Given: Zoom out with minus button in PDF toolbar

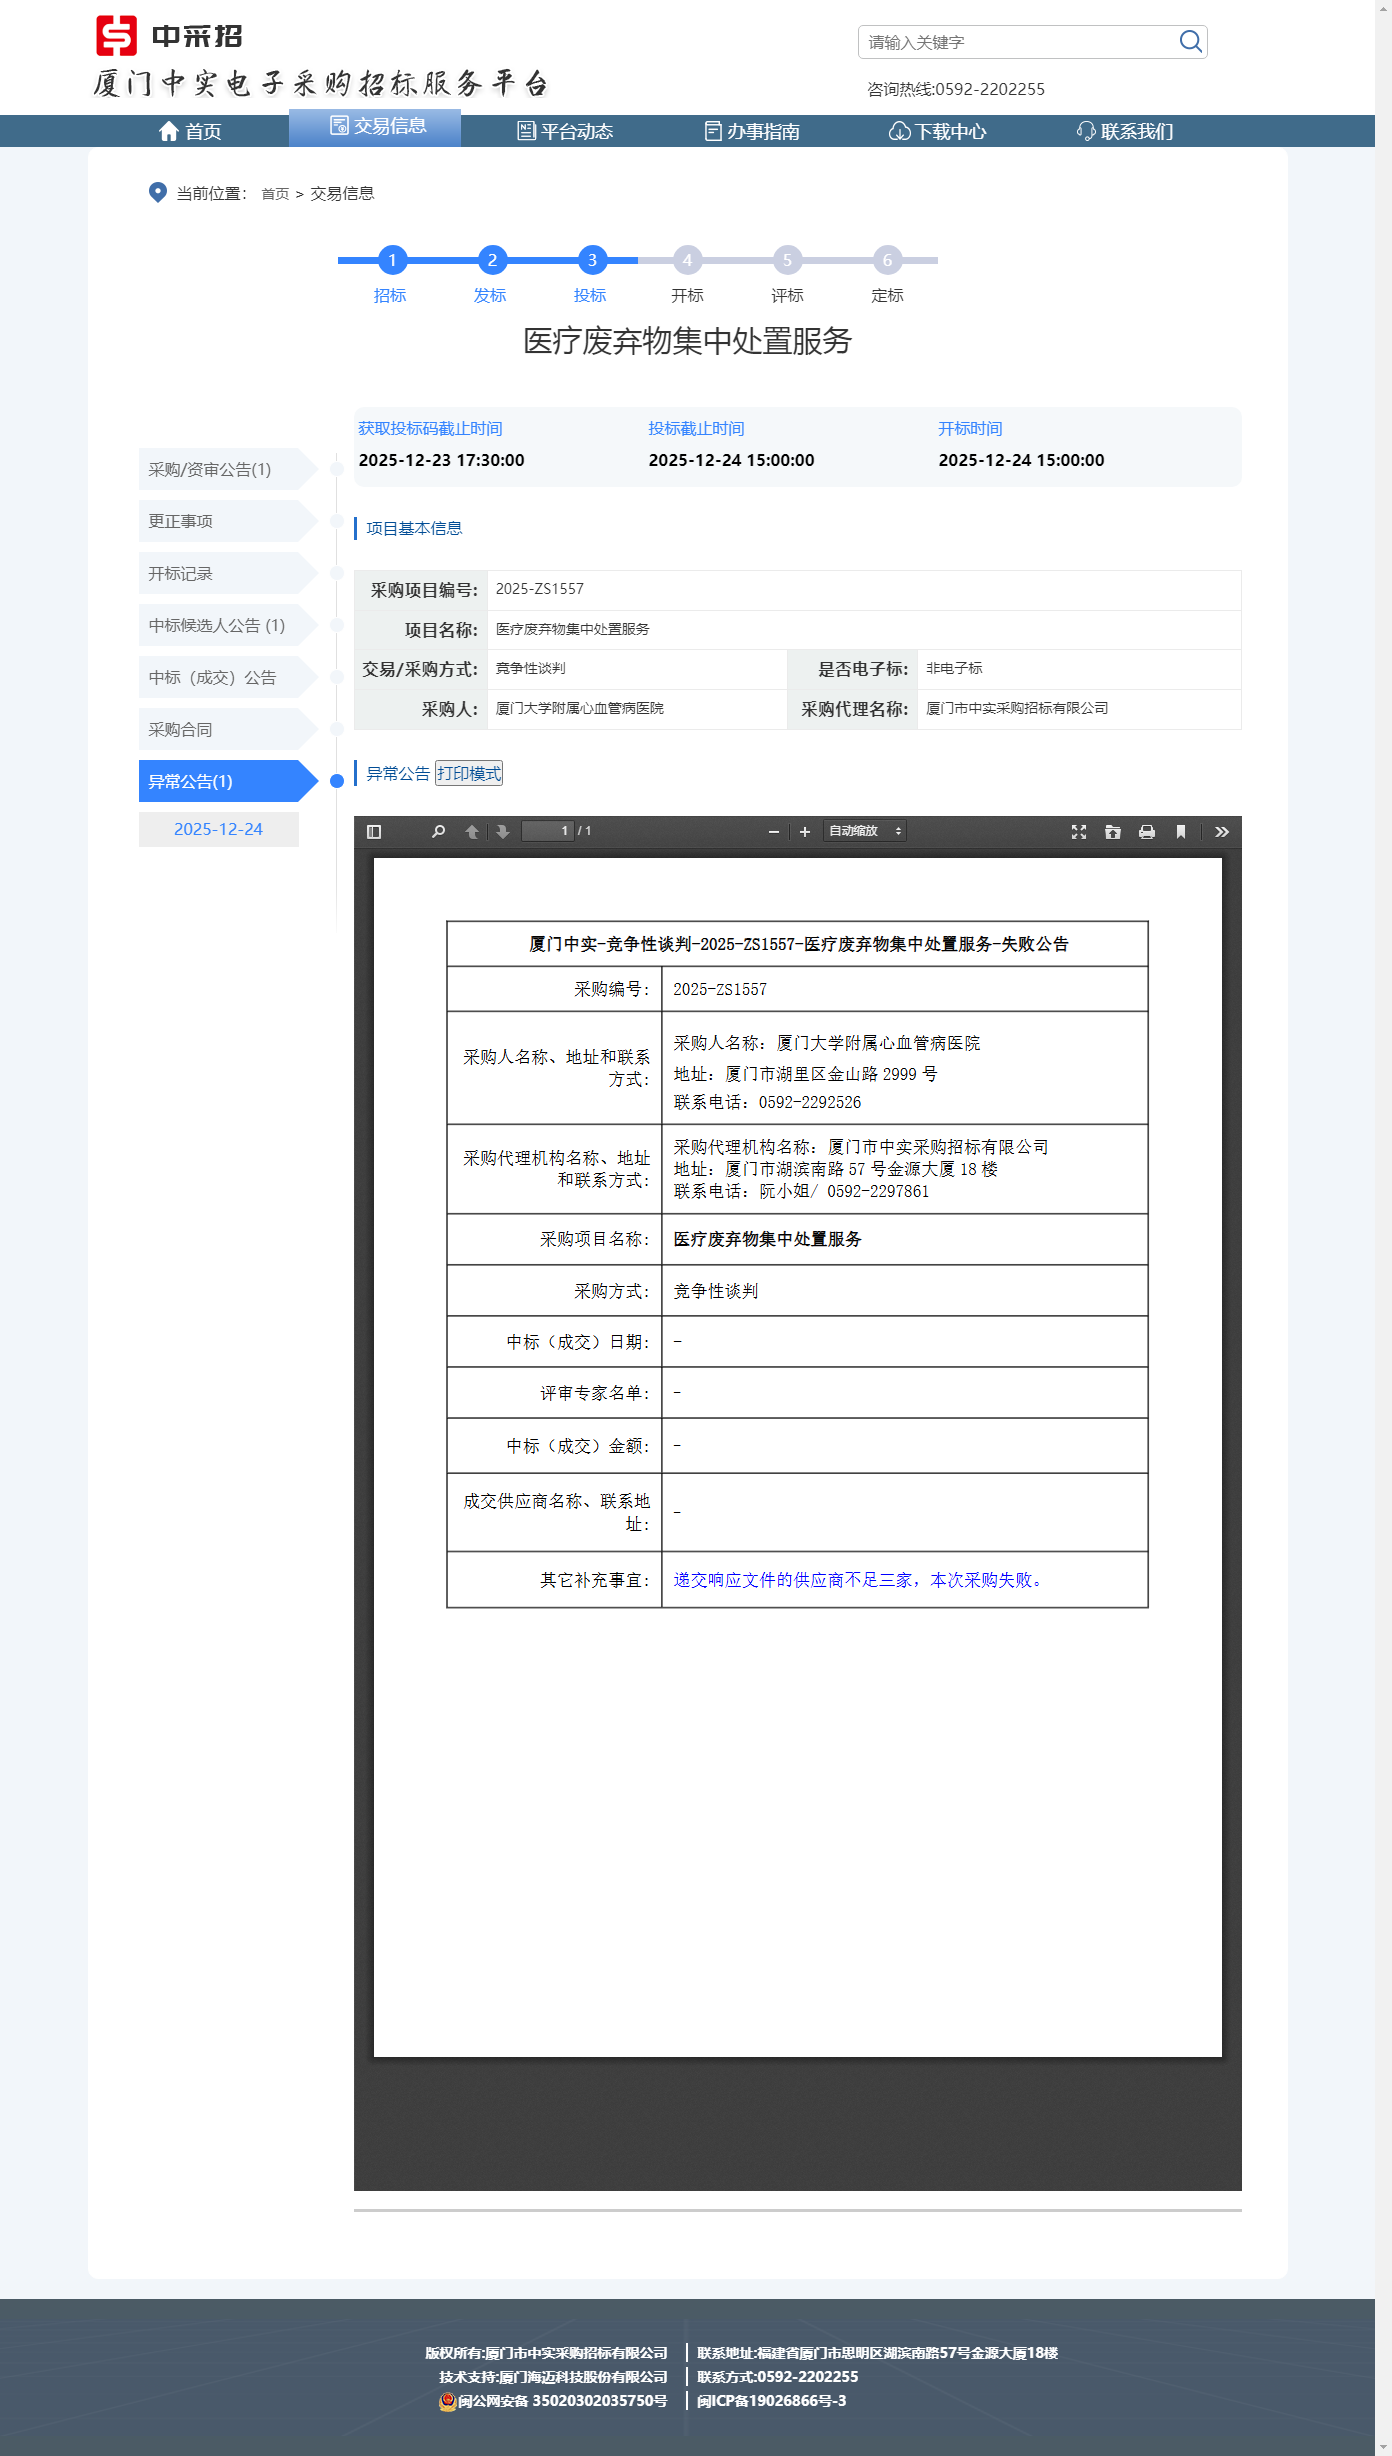Looking at the screenshot, I should click(774, 831).
